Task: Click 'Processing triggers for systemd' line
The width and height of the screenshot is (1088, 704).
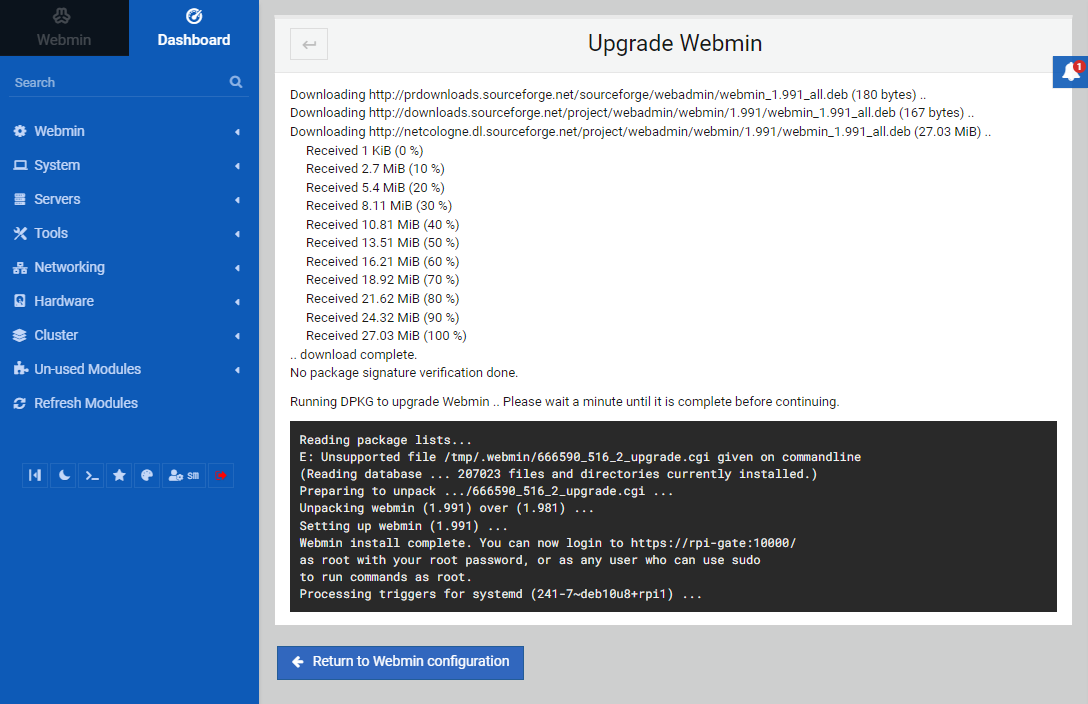Action: (500, 594)
